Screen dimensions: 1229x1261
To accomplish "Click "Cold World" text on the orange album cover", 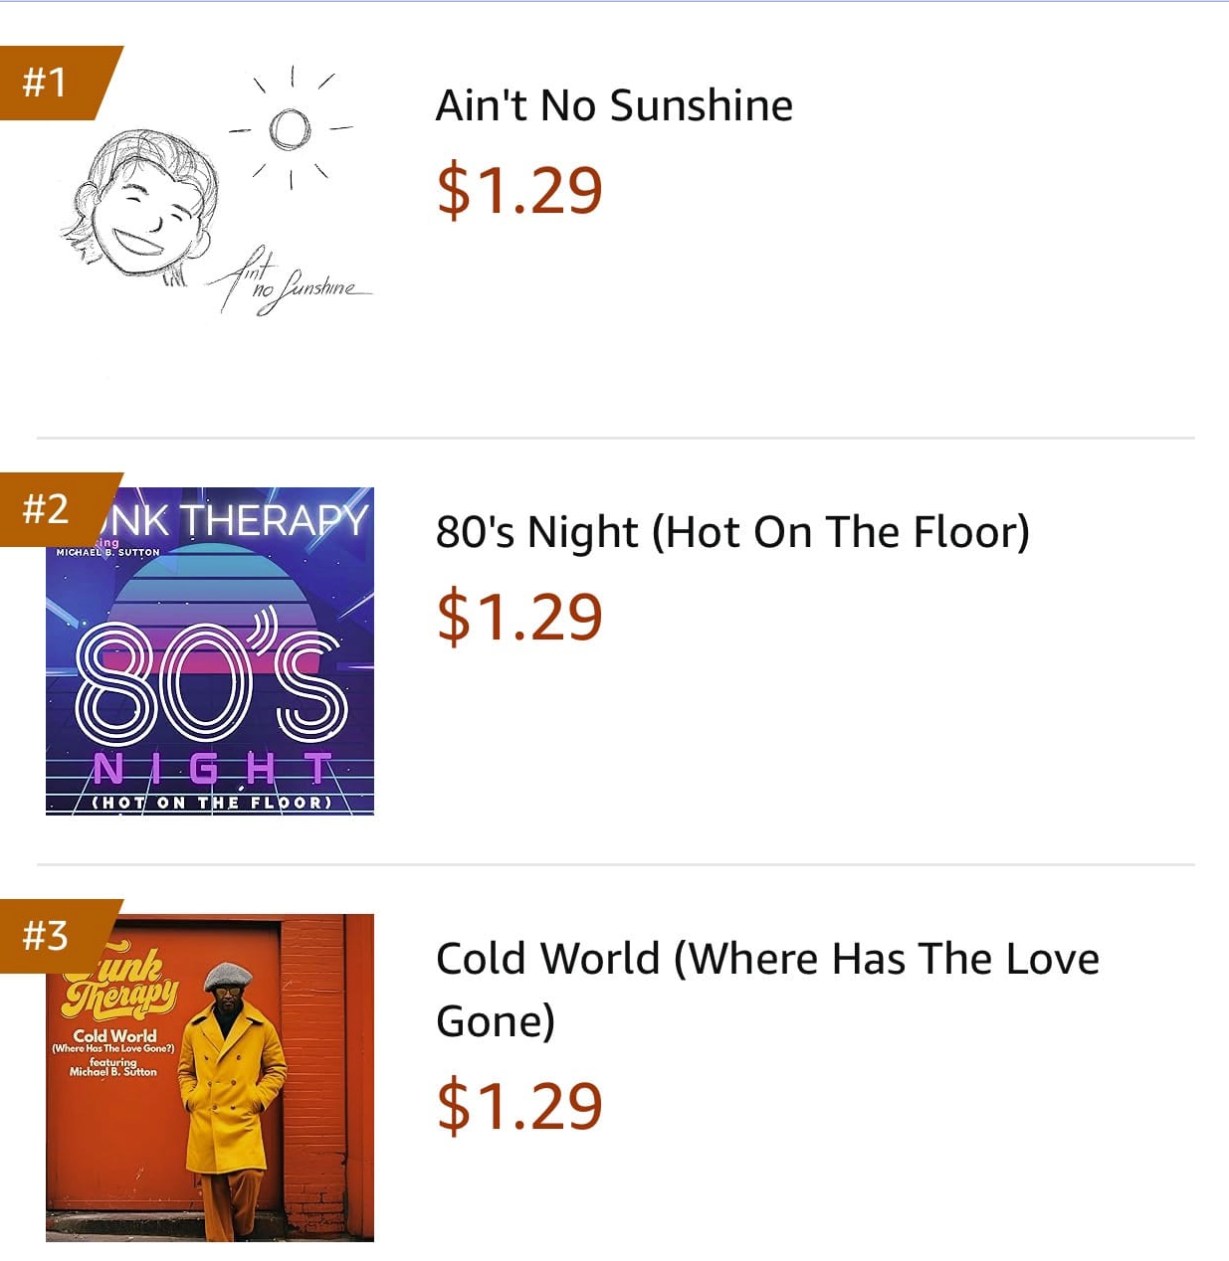I will click(x=115, y=1036).
